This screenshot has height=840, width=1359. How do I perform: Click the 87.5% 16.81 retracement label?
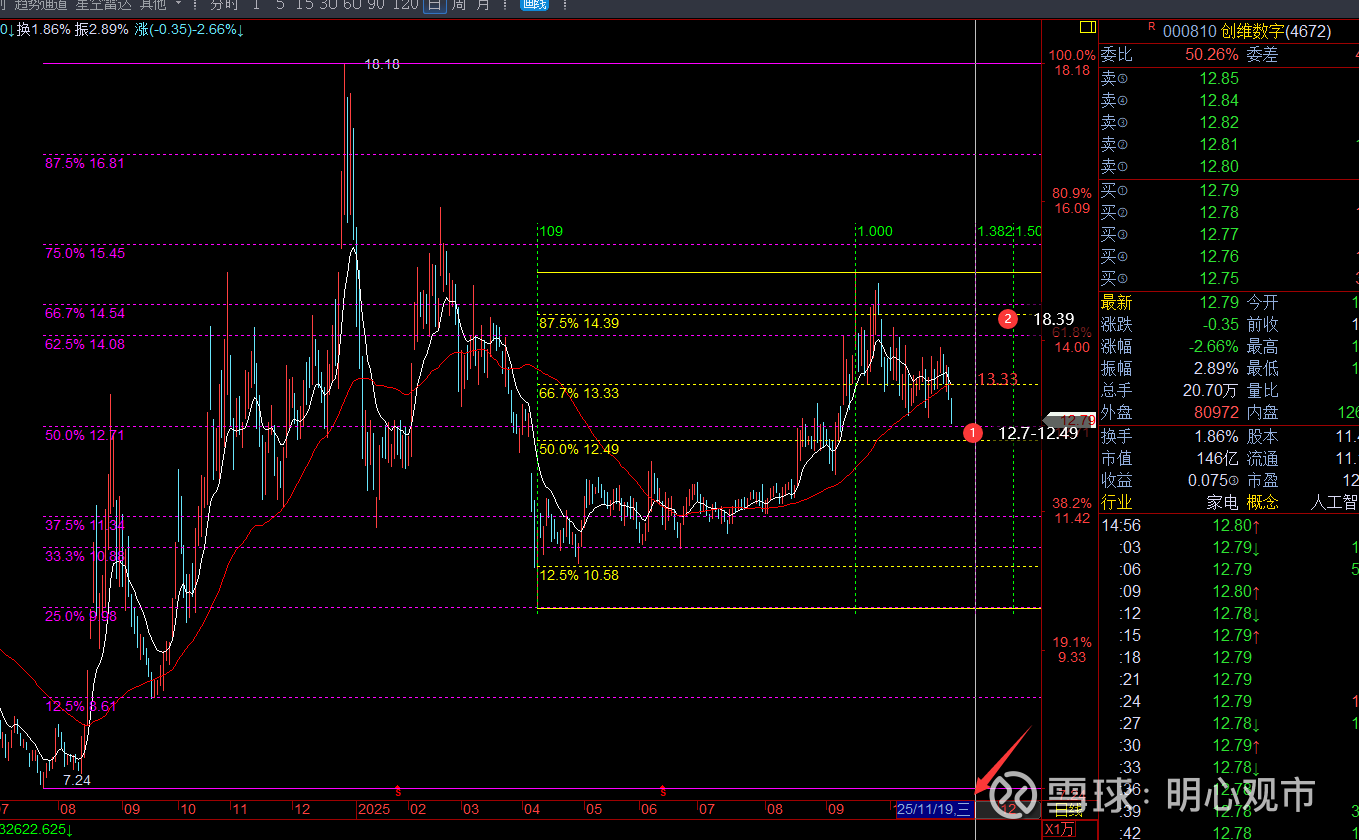85,163
